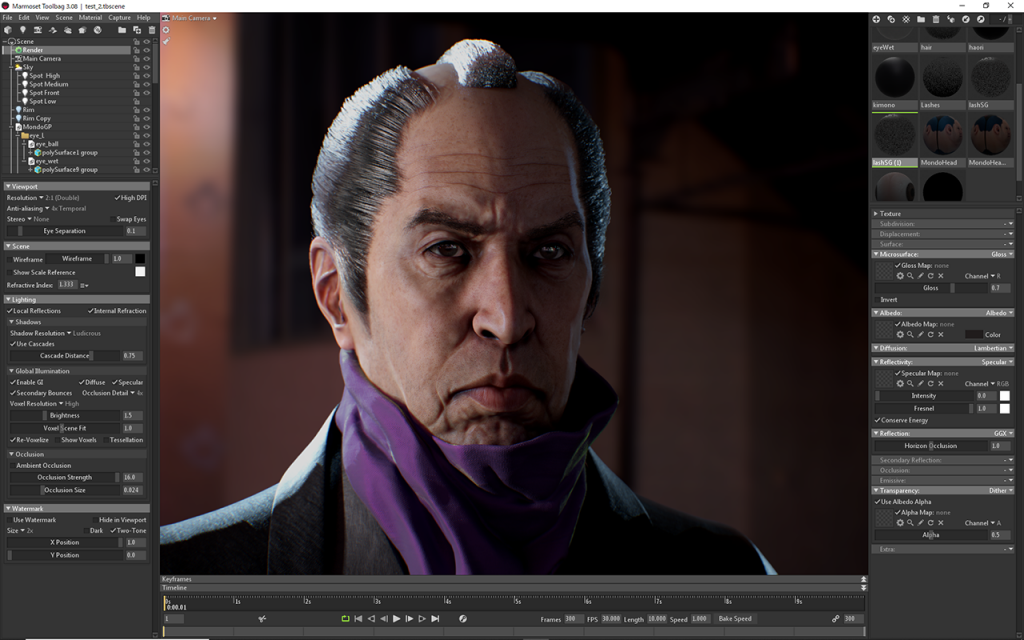
Task: Clear the Albedo Map with X icon
Action: (940, 334)
